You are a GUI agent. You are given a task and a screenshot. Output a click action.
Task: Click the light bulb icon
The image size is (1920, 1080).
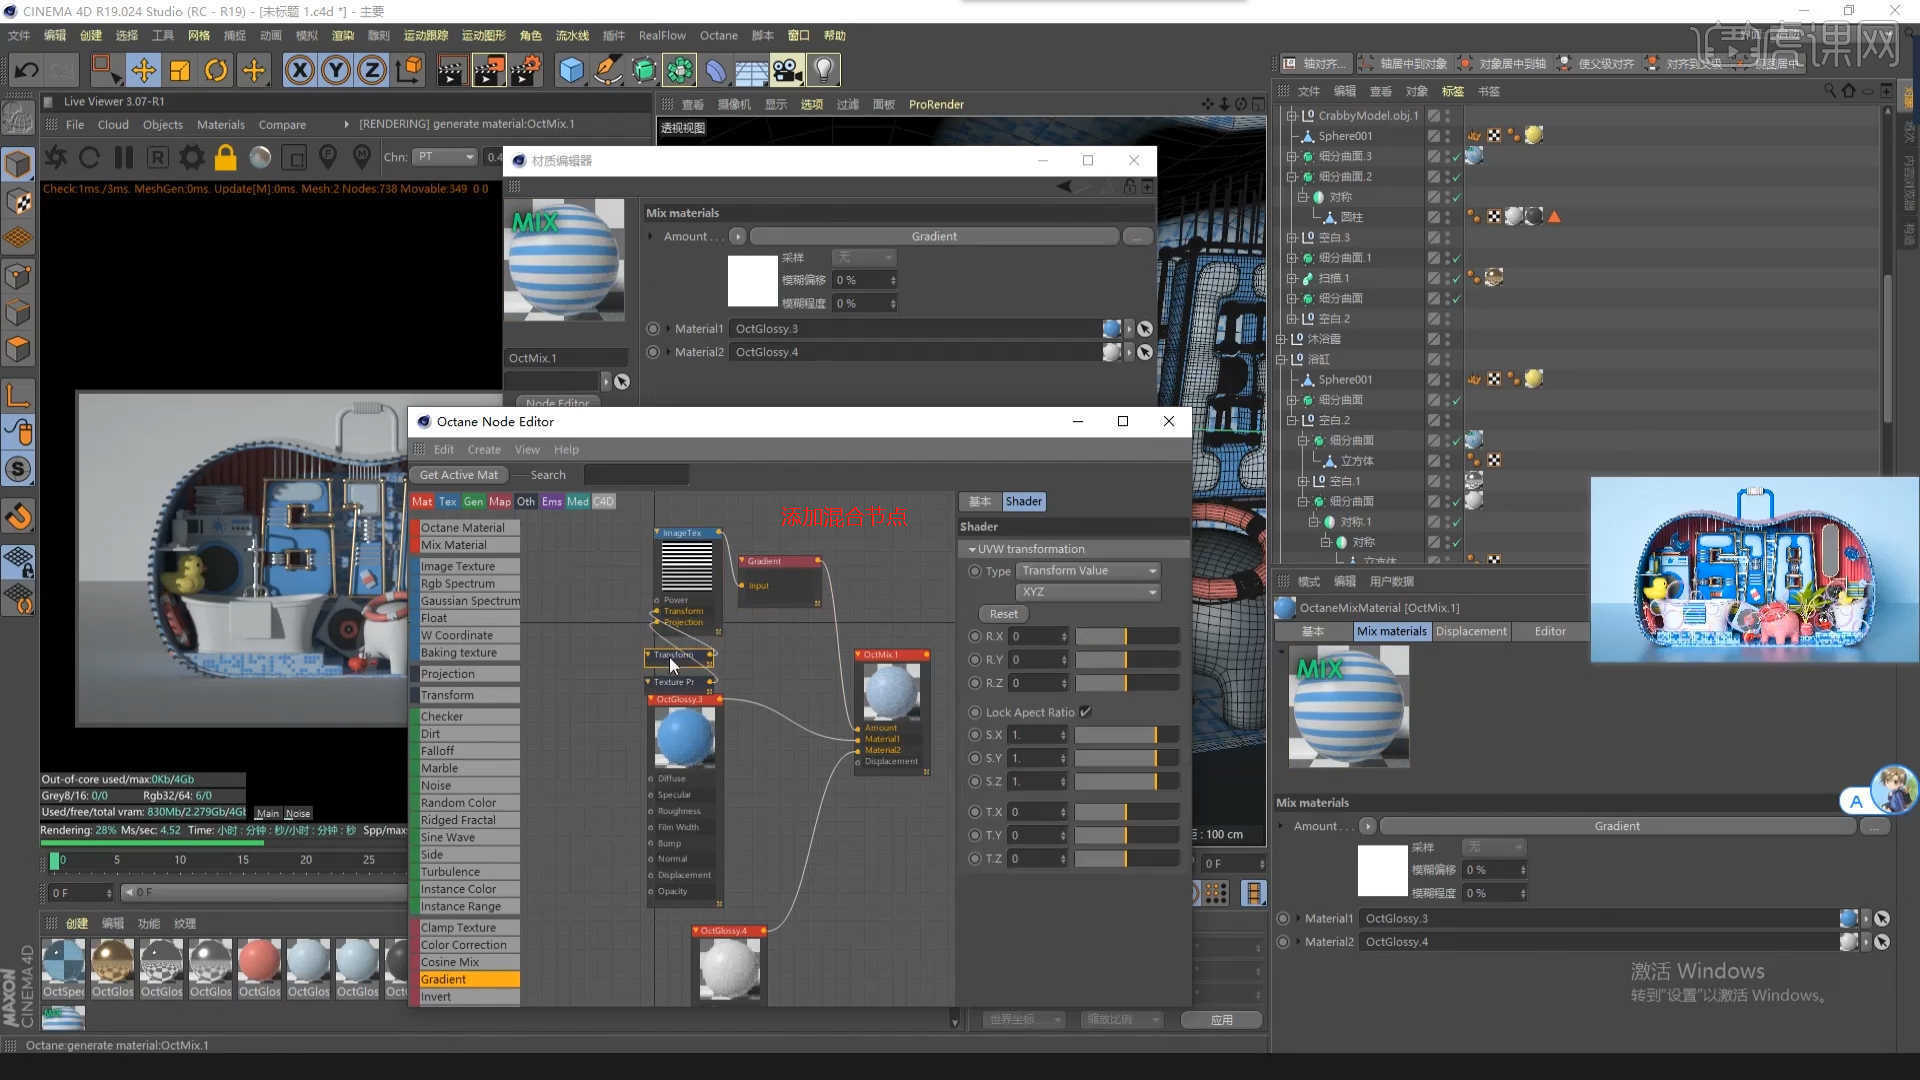pos(823,70)
